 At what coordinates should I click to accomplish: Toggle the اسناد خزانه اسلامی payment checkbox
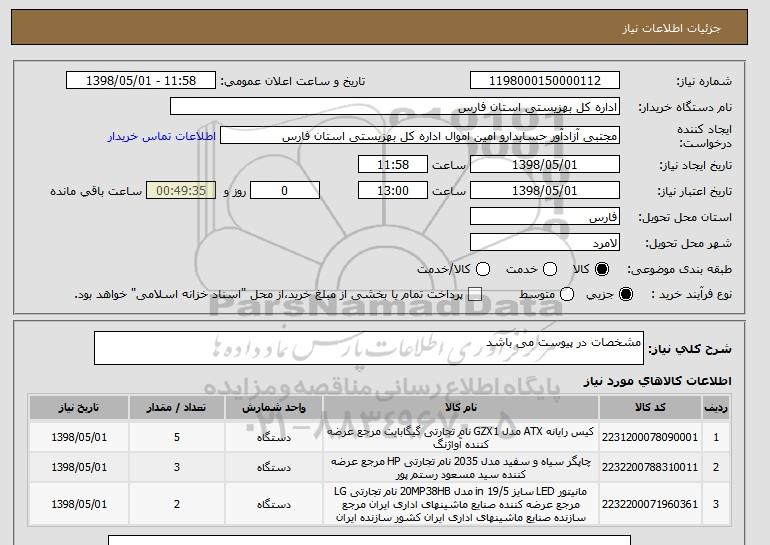click(x=474, y=294)
